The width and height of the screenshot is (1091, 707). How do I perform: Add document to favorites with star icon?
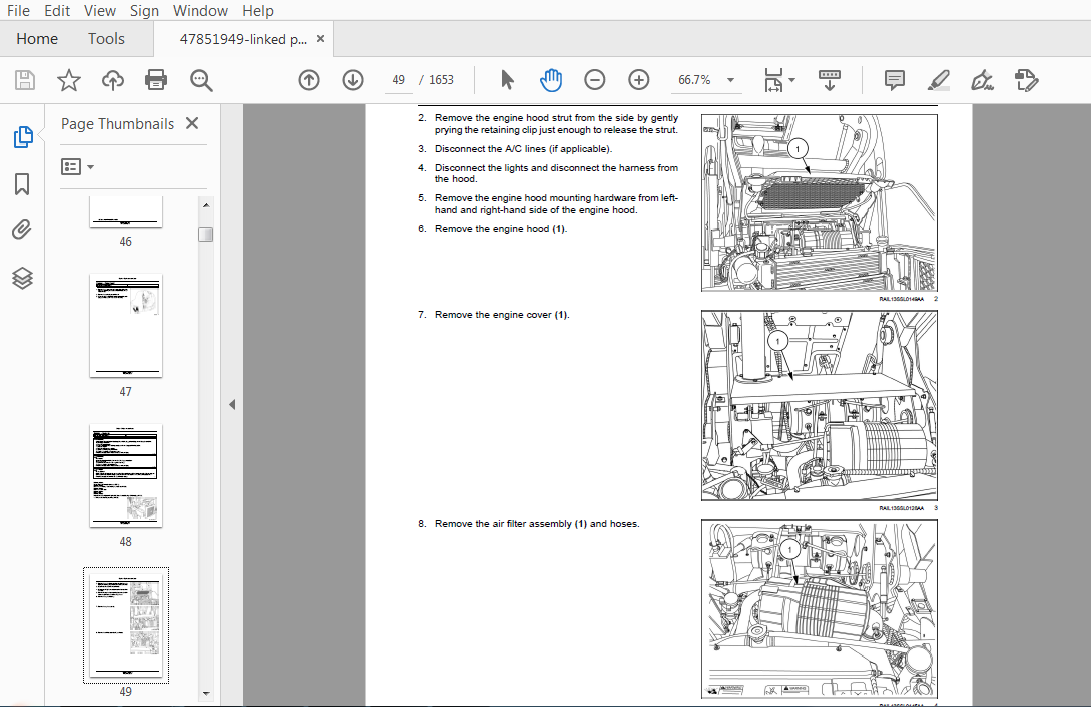[69, 80]
